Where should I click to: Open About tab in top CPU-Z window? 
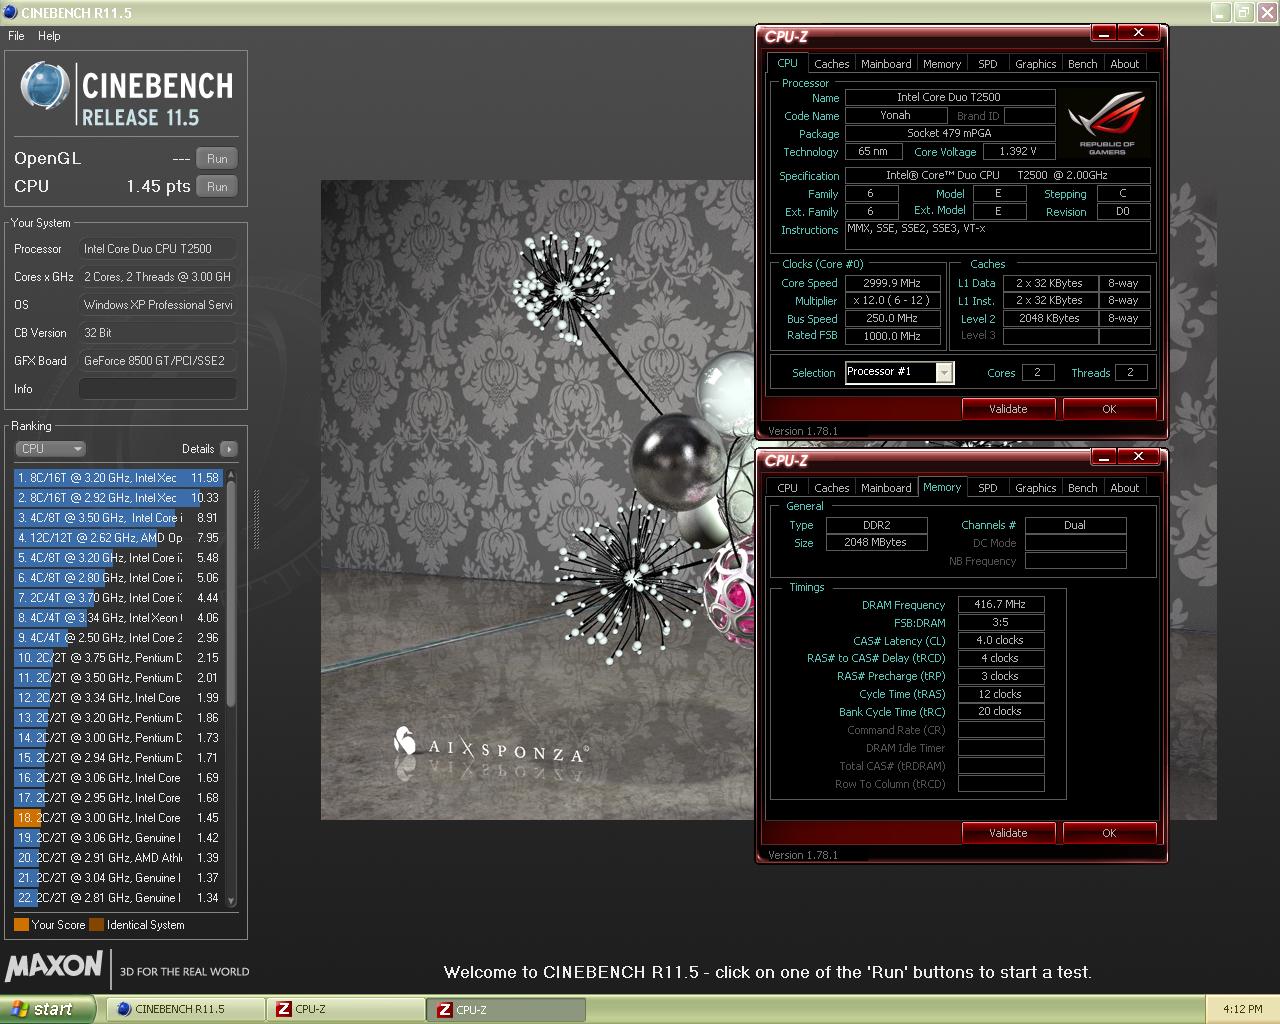click(x=1125, y=64)
